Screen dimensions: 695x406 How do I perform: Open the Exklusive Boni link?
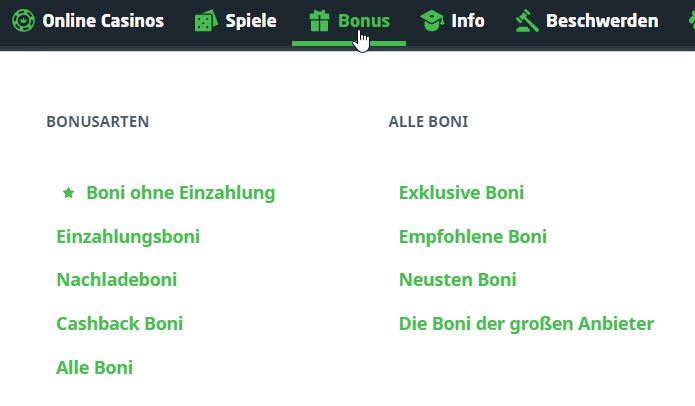pos(461,193)
